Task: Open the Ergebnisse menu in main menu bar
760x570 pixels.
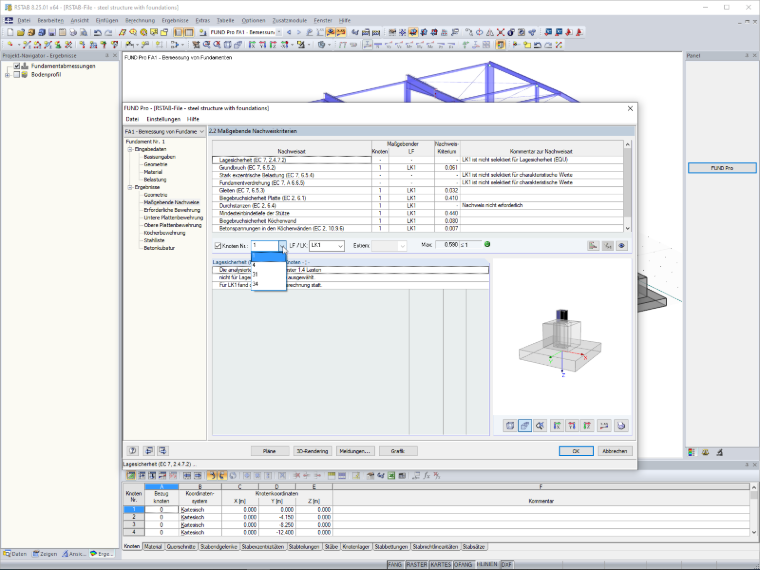Action: pyautogui.click(x=175, y=20)
